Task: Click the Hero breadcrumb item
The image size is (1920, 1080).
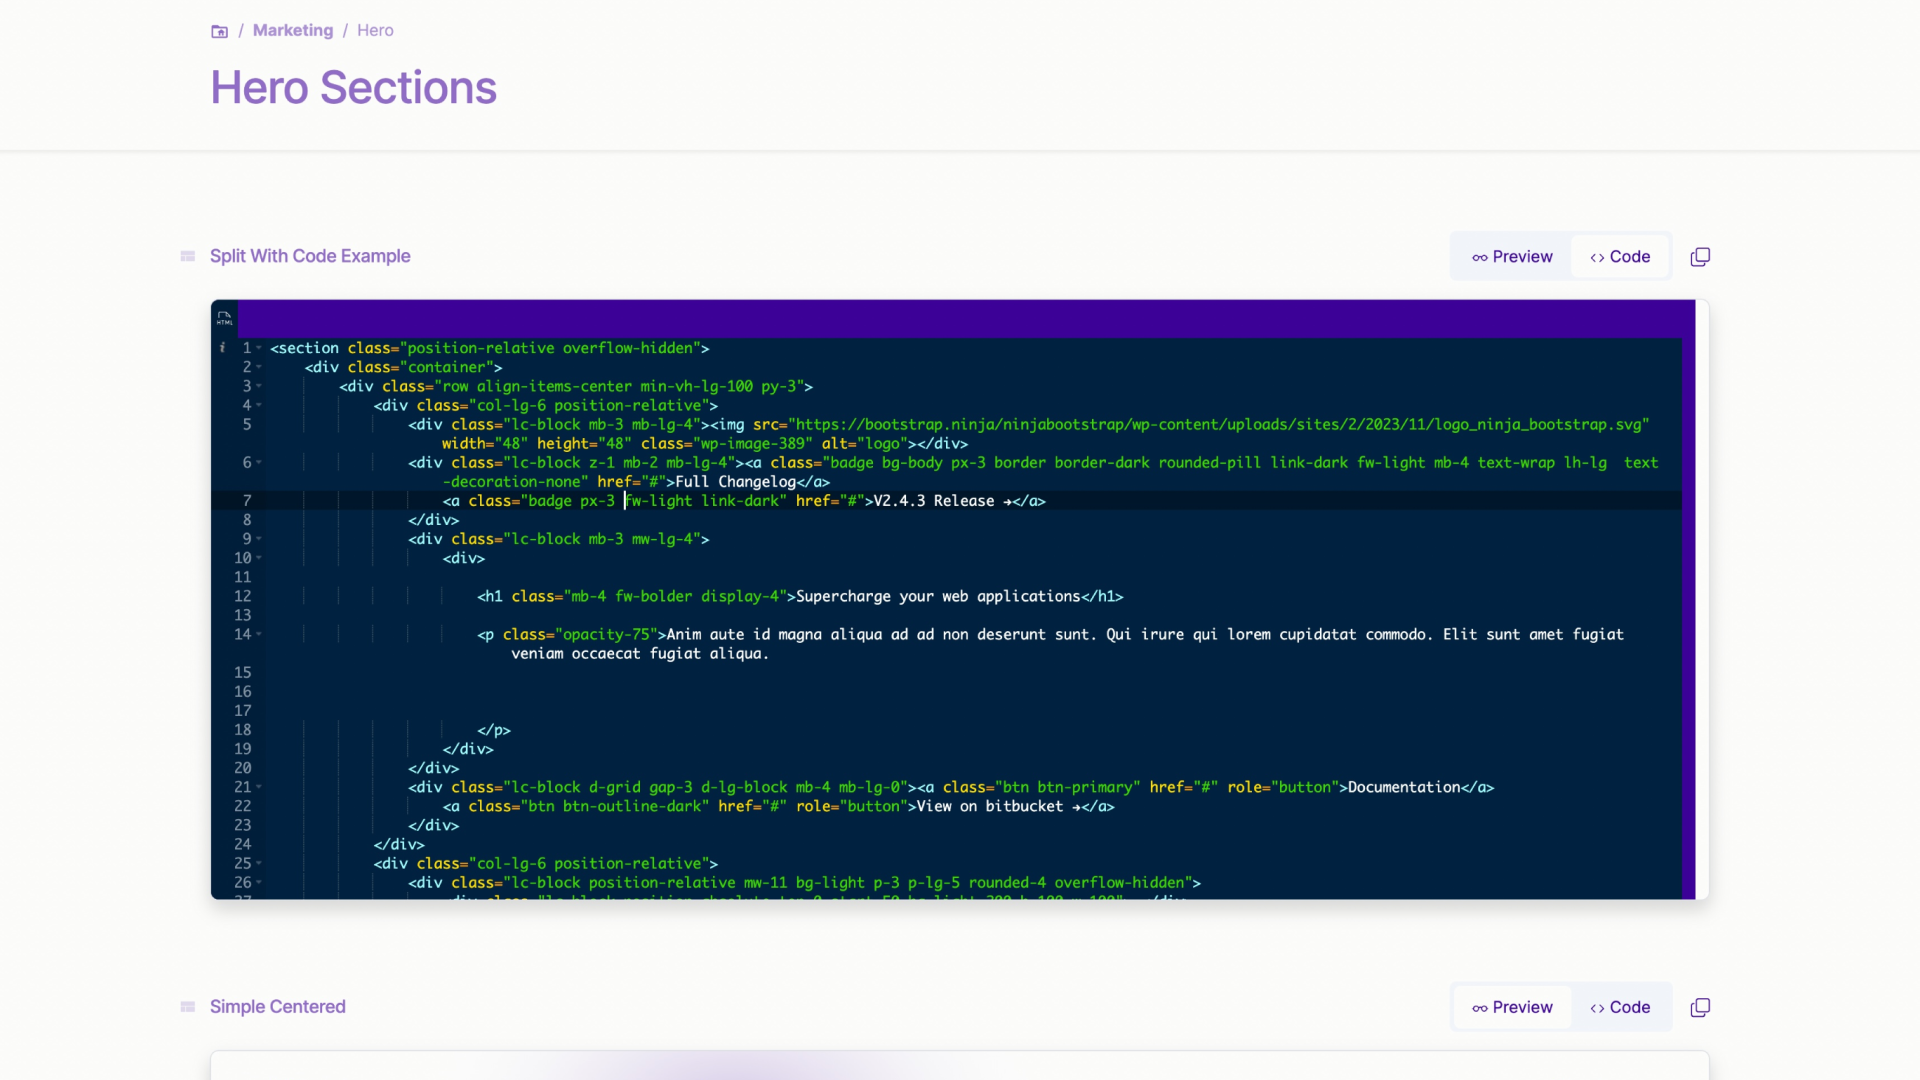Action: tap(375, 31)
